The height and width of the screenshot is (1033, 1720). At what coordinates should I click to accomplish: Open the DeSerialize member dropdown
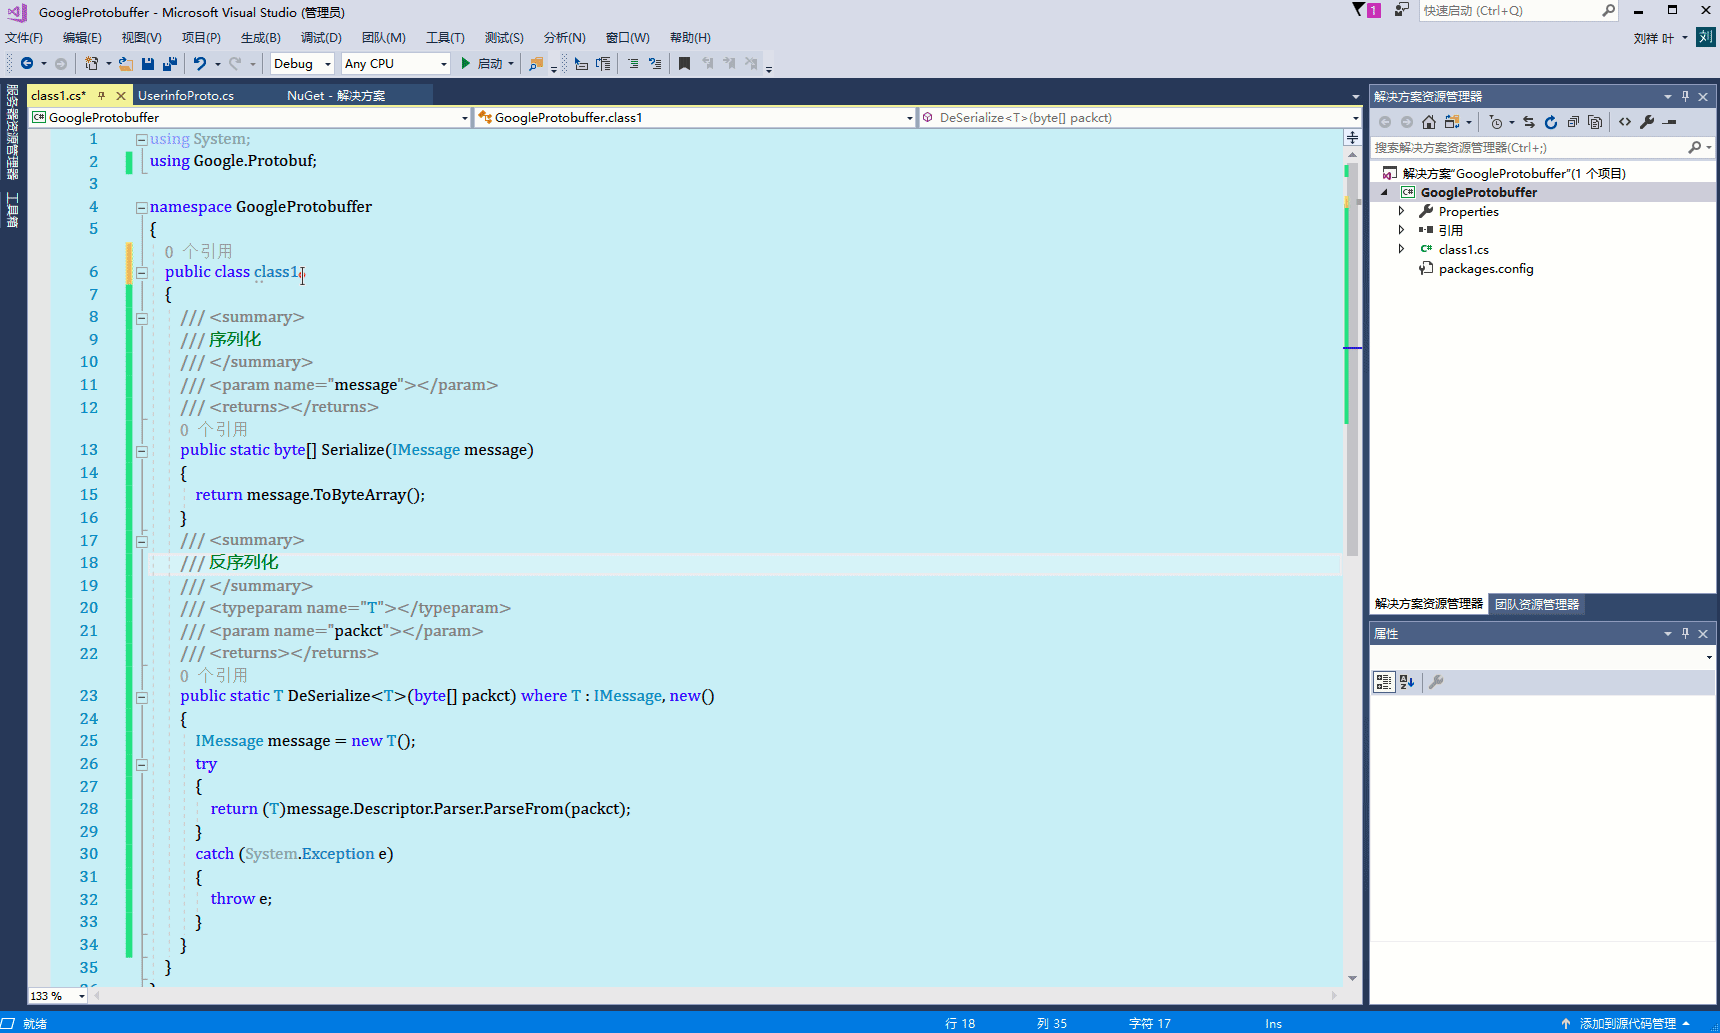1140,118
